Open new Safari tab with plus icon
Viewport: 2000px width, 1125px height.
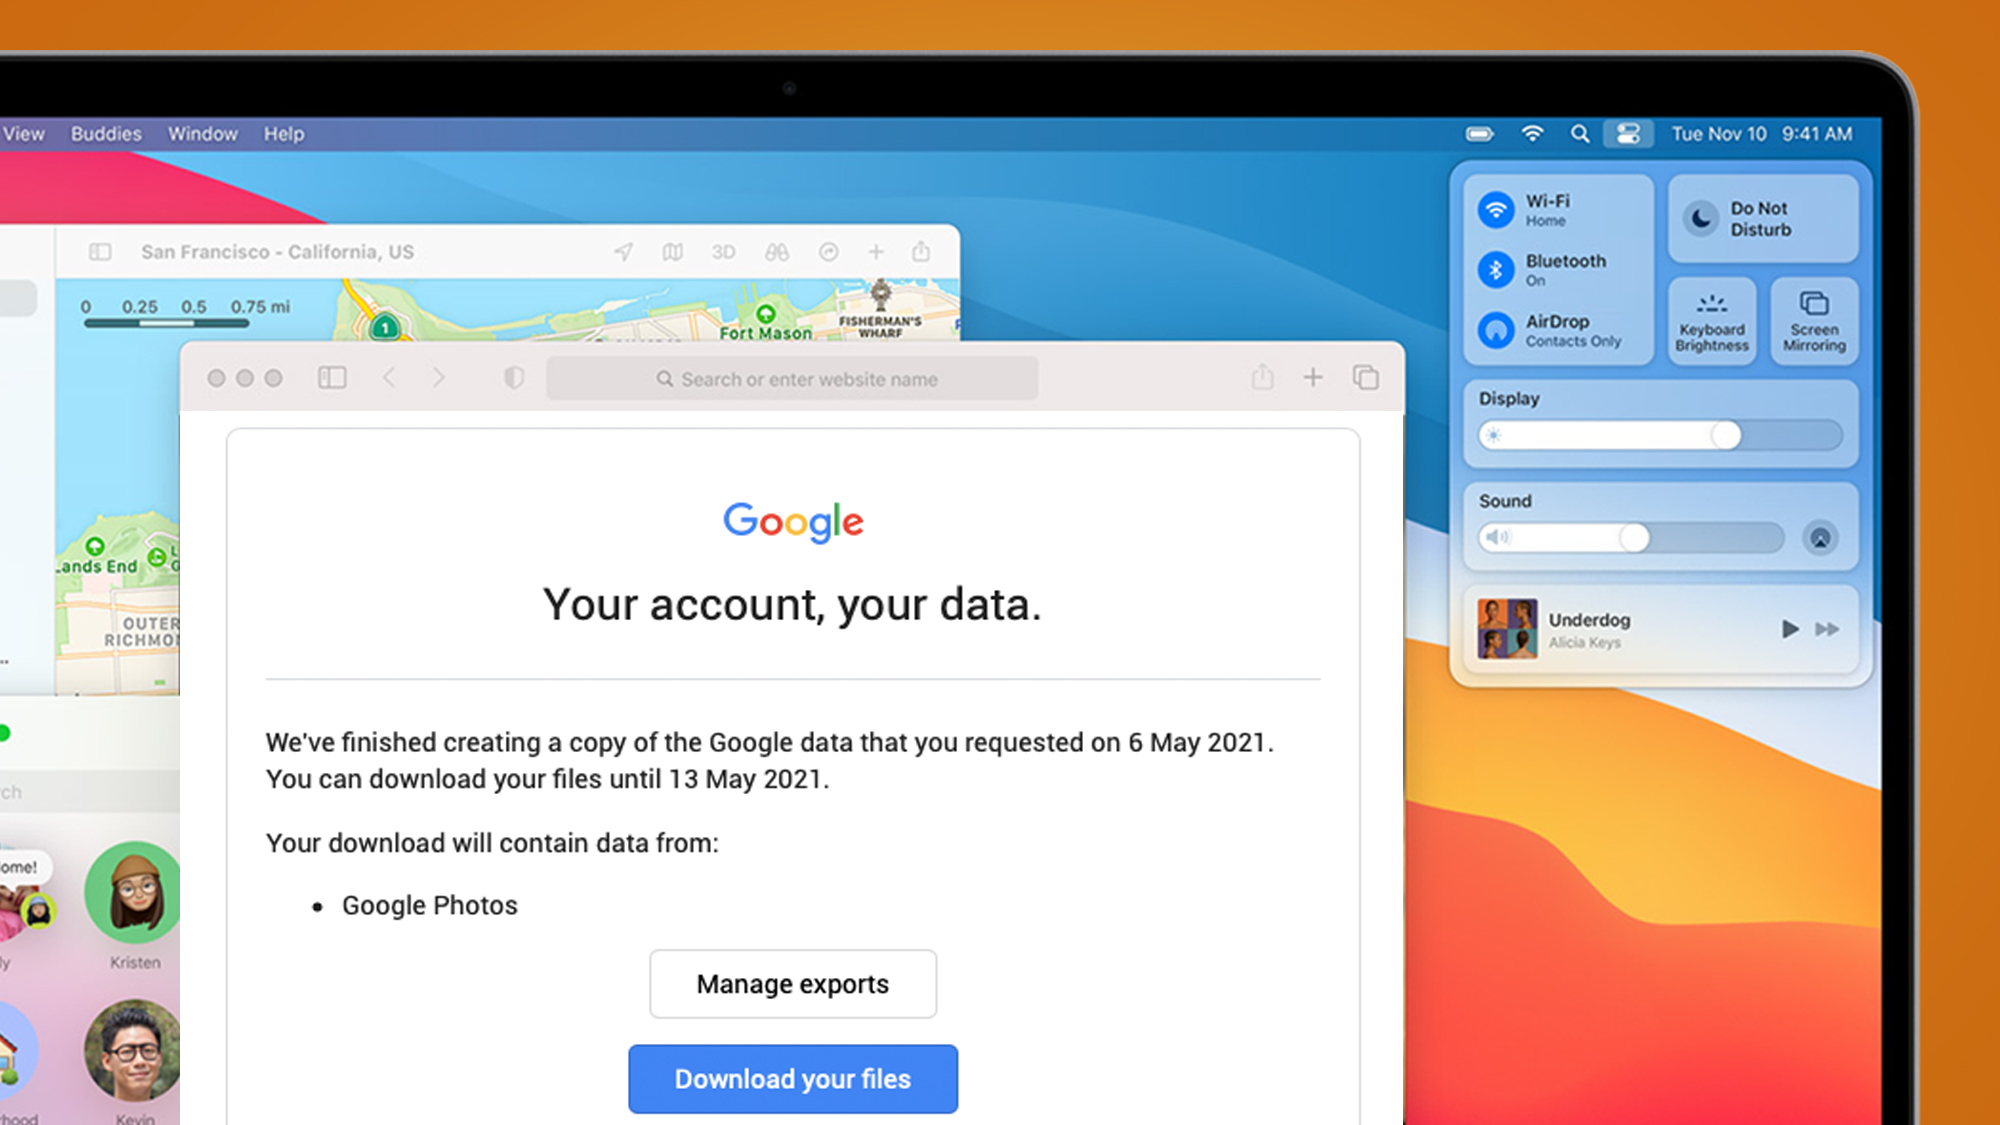click(x=1312, y=378)
